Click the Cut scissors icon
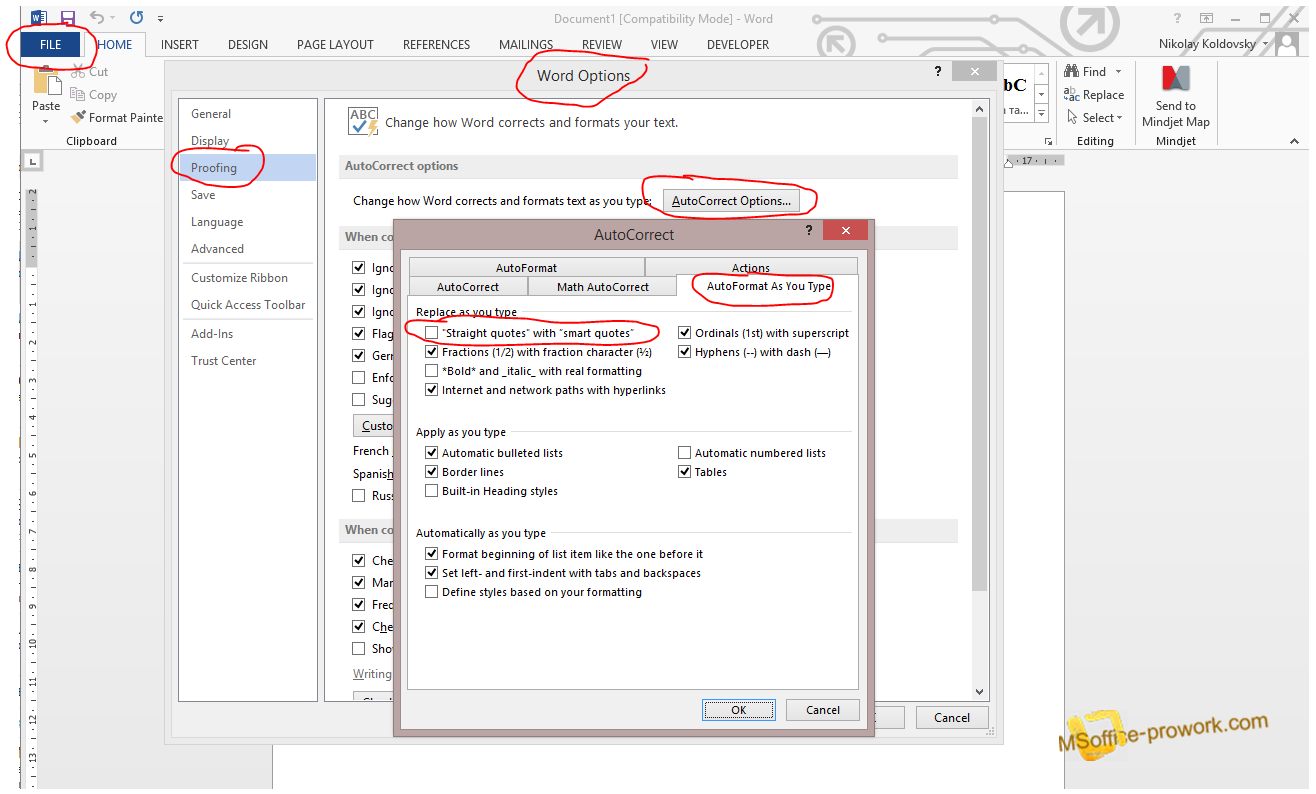The image size is (1316, 794). (79, 72)
